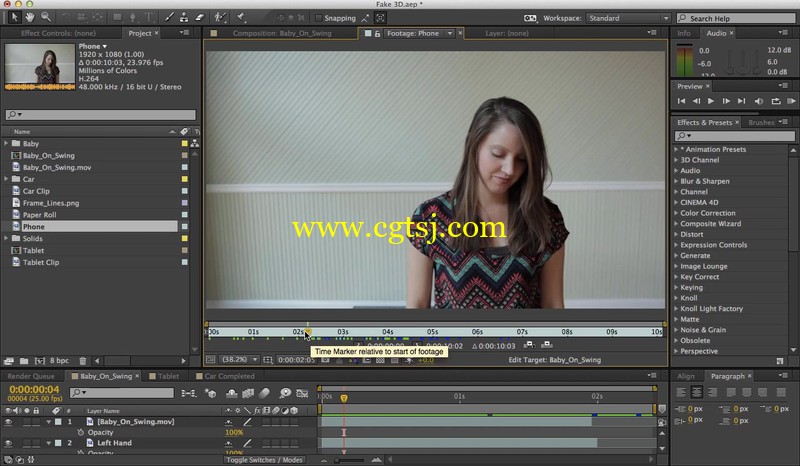Select the Roto Brush tool
The width and height of the screenshot is (800, 466).
pyautogui.click(x=219, y=17)
